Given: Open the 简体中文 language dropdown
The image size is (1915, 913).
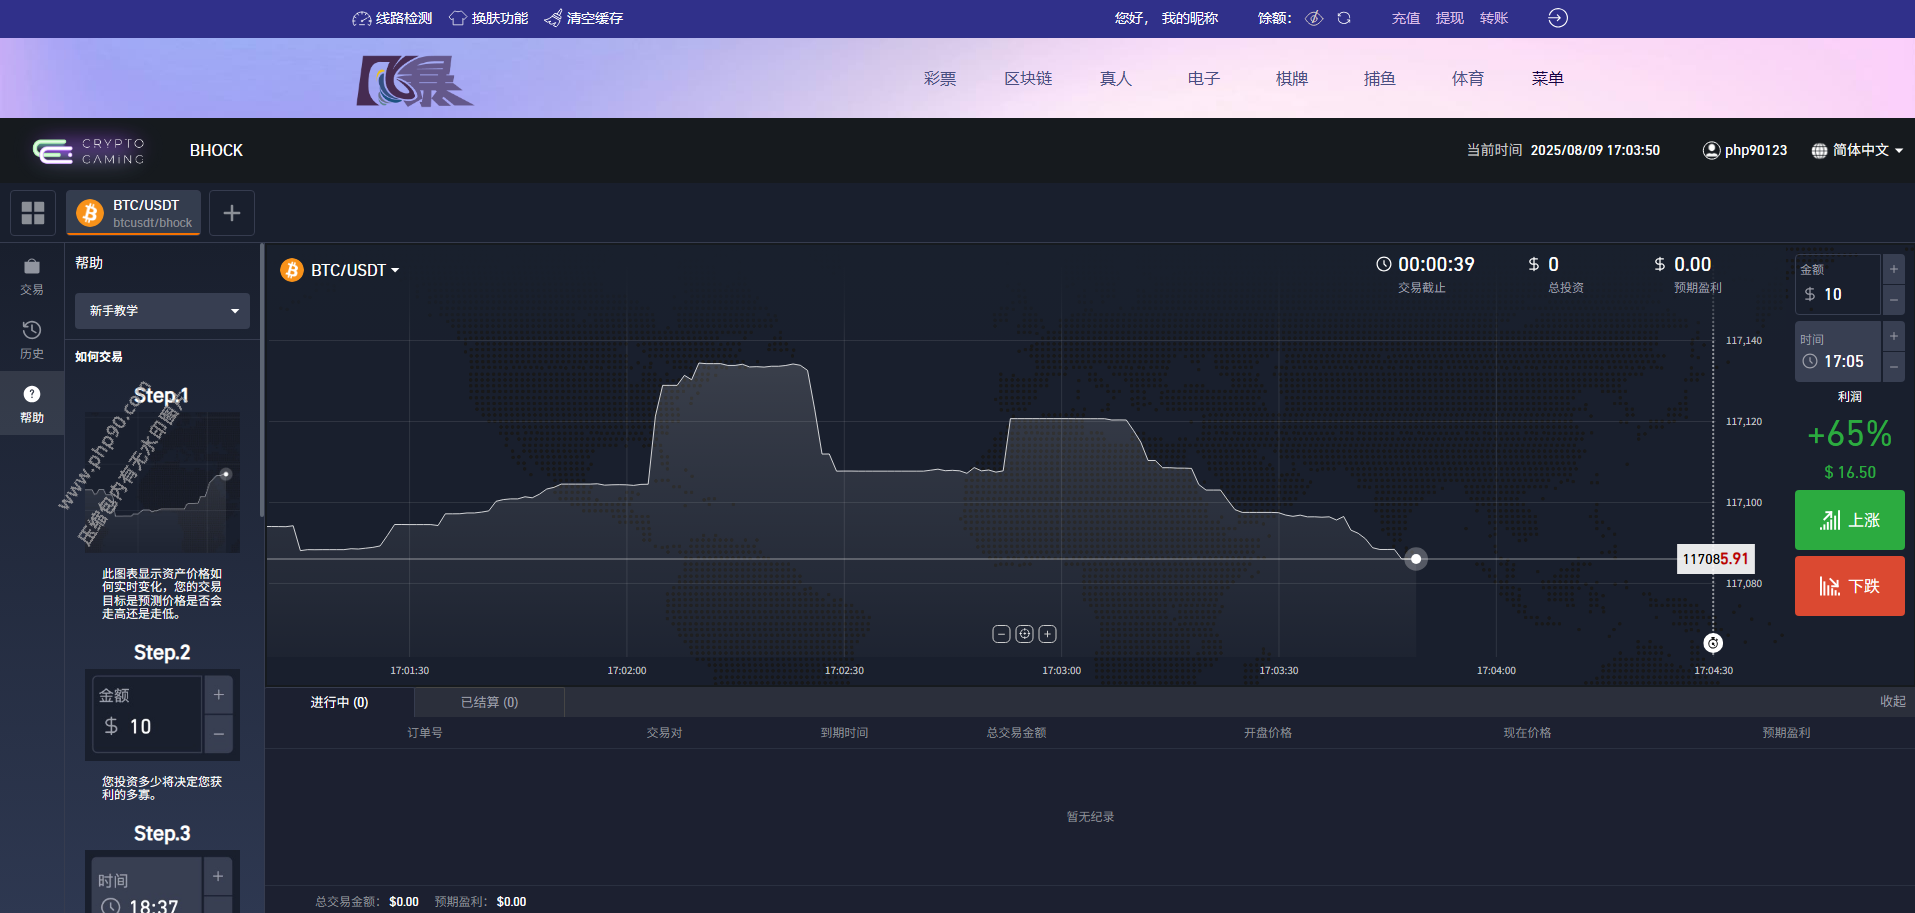Looking at the screenshot, I should (x=1858, y=150).
